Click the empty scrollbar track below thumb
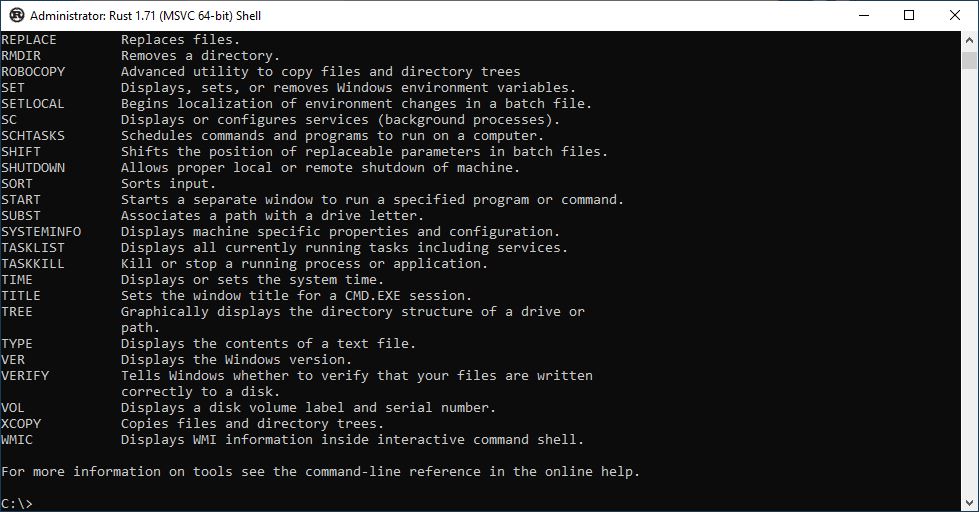 pyautogui.click(x=969, y=281)
